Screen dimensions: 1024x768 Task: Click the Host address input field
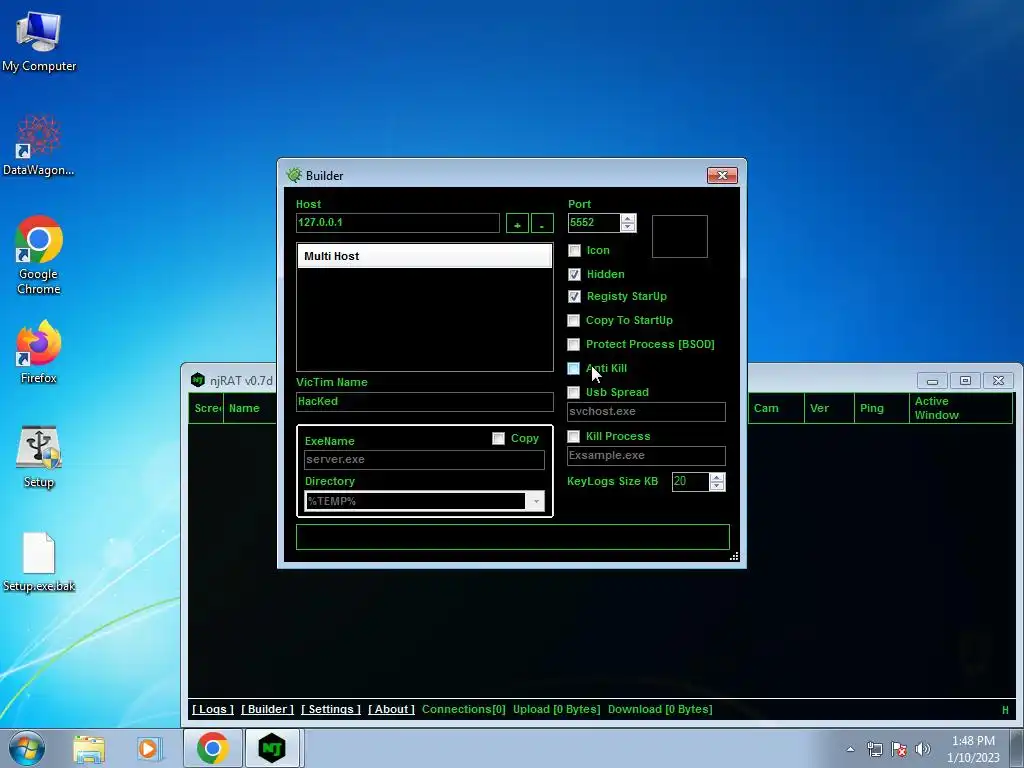tap(398, 223)
